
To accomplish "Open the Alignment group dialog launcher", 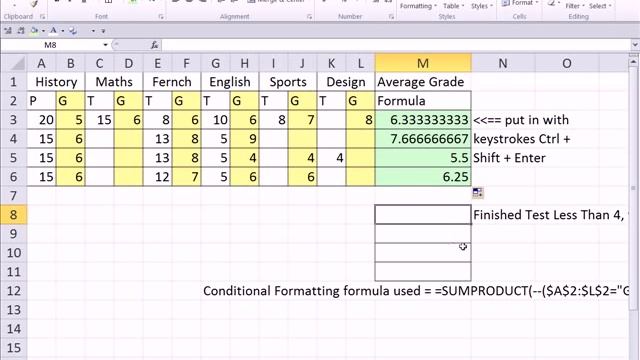I will [309, 17].
